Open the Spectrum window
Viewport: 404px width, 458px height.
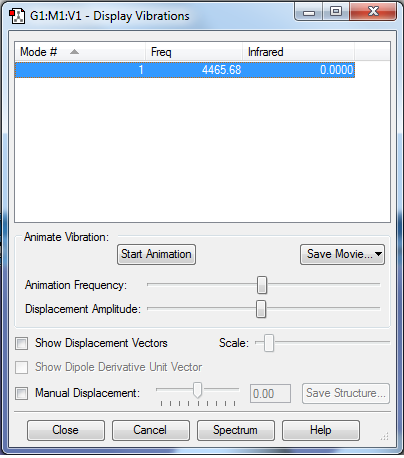(236, 430)
